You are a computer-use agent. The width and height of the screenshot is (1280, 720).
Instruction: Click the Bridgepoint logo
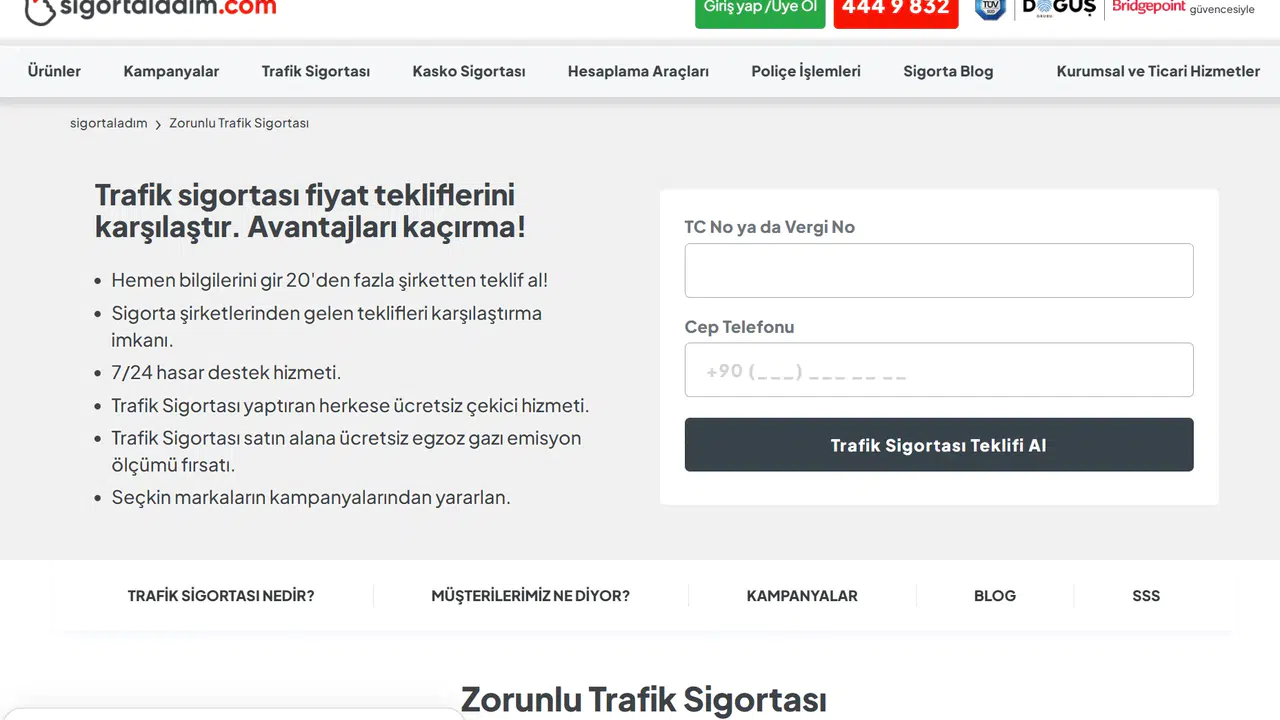(x=1148, y=7)
